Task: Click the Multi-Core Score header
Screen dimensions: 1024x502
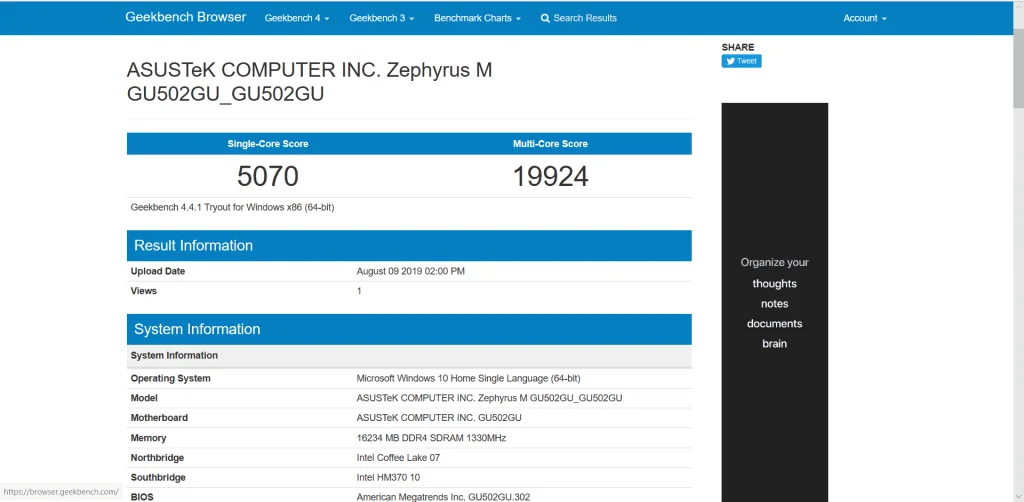Action: pos(551,144)
